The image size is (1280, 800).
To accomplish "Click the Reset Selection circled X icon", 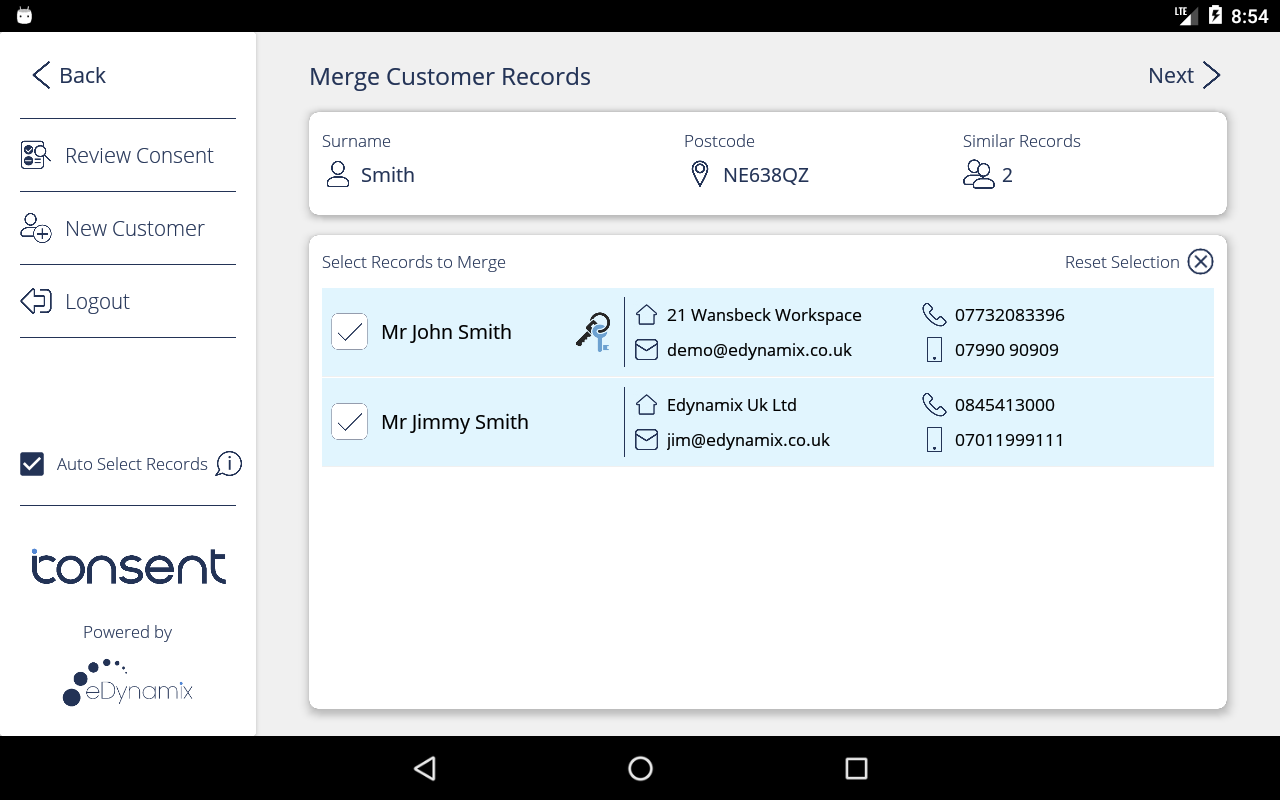I will [x=1200, y=262].
